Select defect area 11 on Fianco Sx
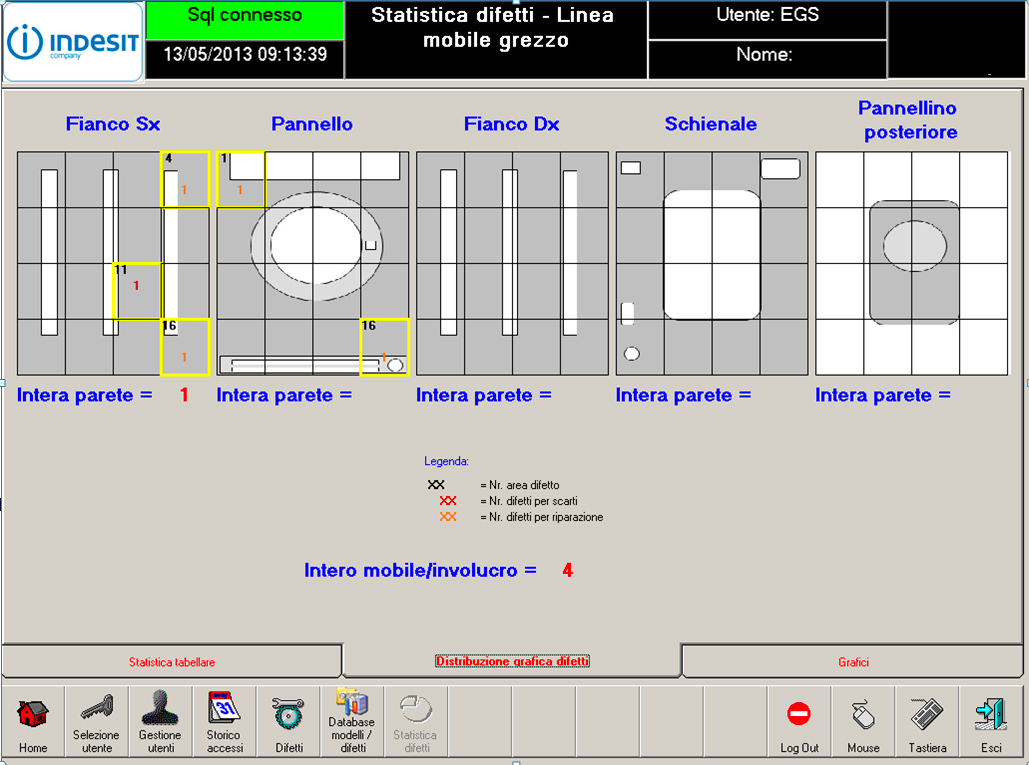The image size is (1029, 765). [137, 291]
